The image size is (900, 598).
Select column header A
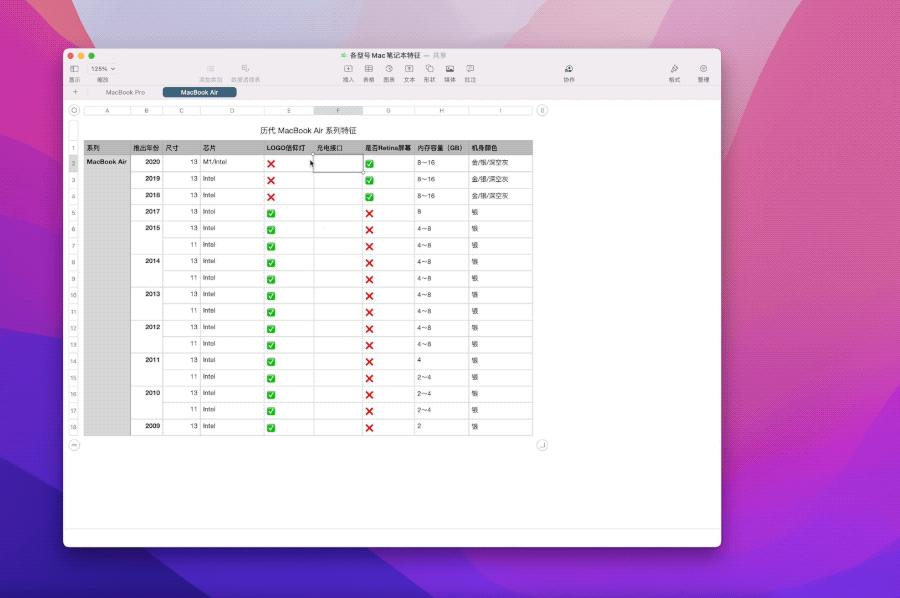[107, 111]
